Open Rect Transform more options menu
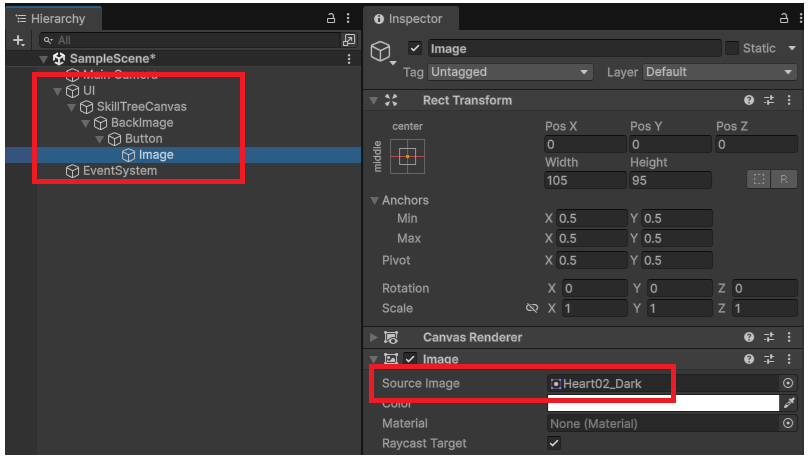This screenshot has height=461, width=810. coord(789,100)
